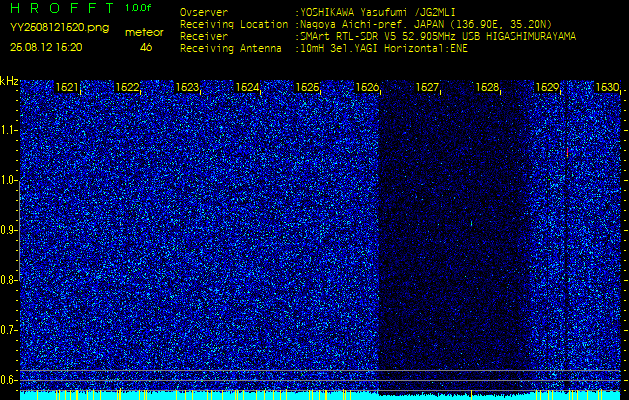Click the 1524 time marker

pyautogui.click(x=247, y=87)
